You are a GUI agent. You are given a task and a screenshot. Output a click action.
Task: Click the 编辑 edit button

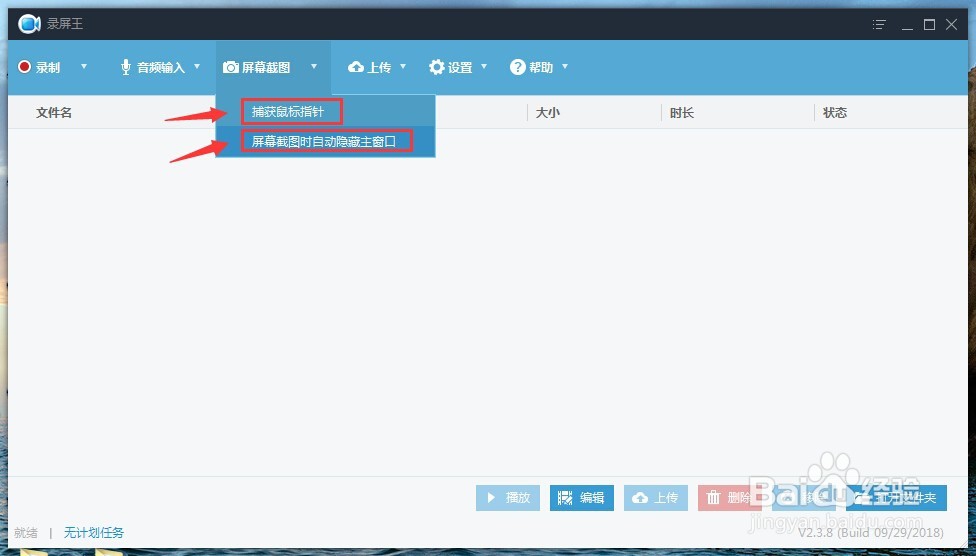[x=582, y=497]
